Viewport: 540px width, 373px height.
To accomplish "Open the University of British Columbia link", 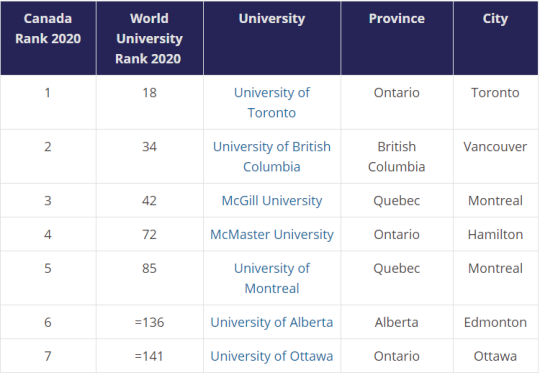I will click(272, 157).
